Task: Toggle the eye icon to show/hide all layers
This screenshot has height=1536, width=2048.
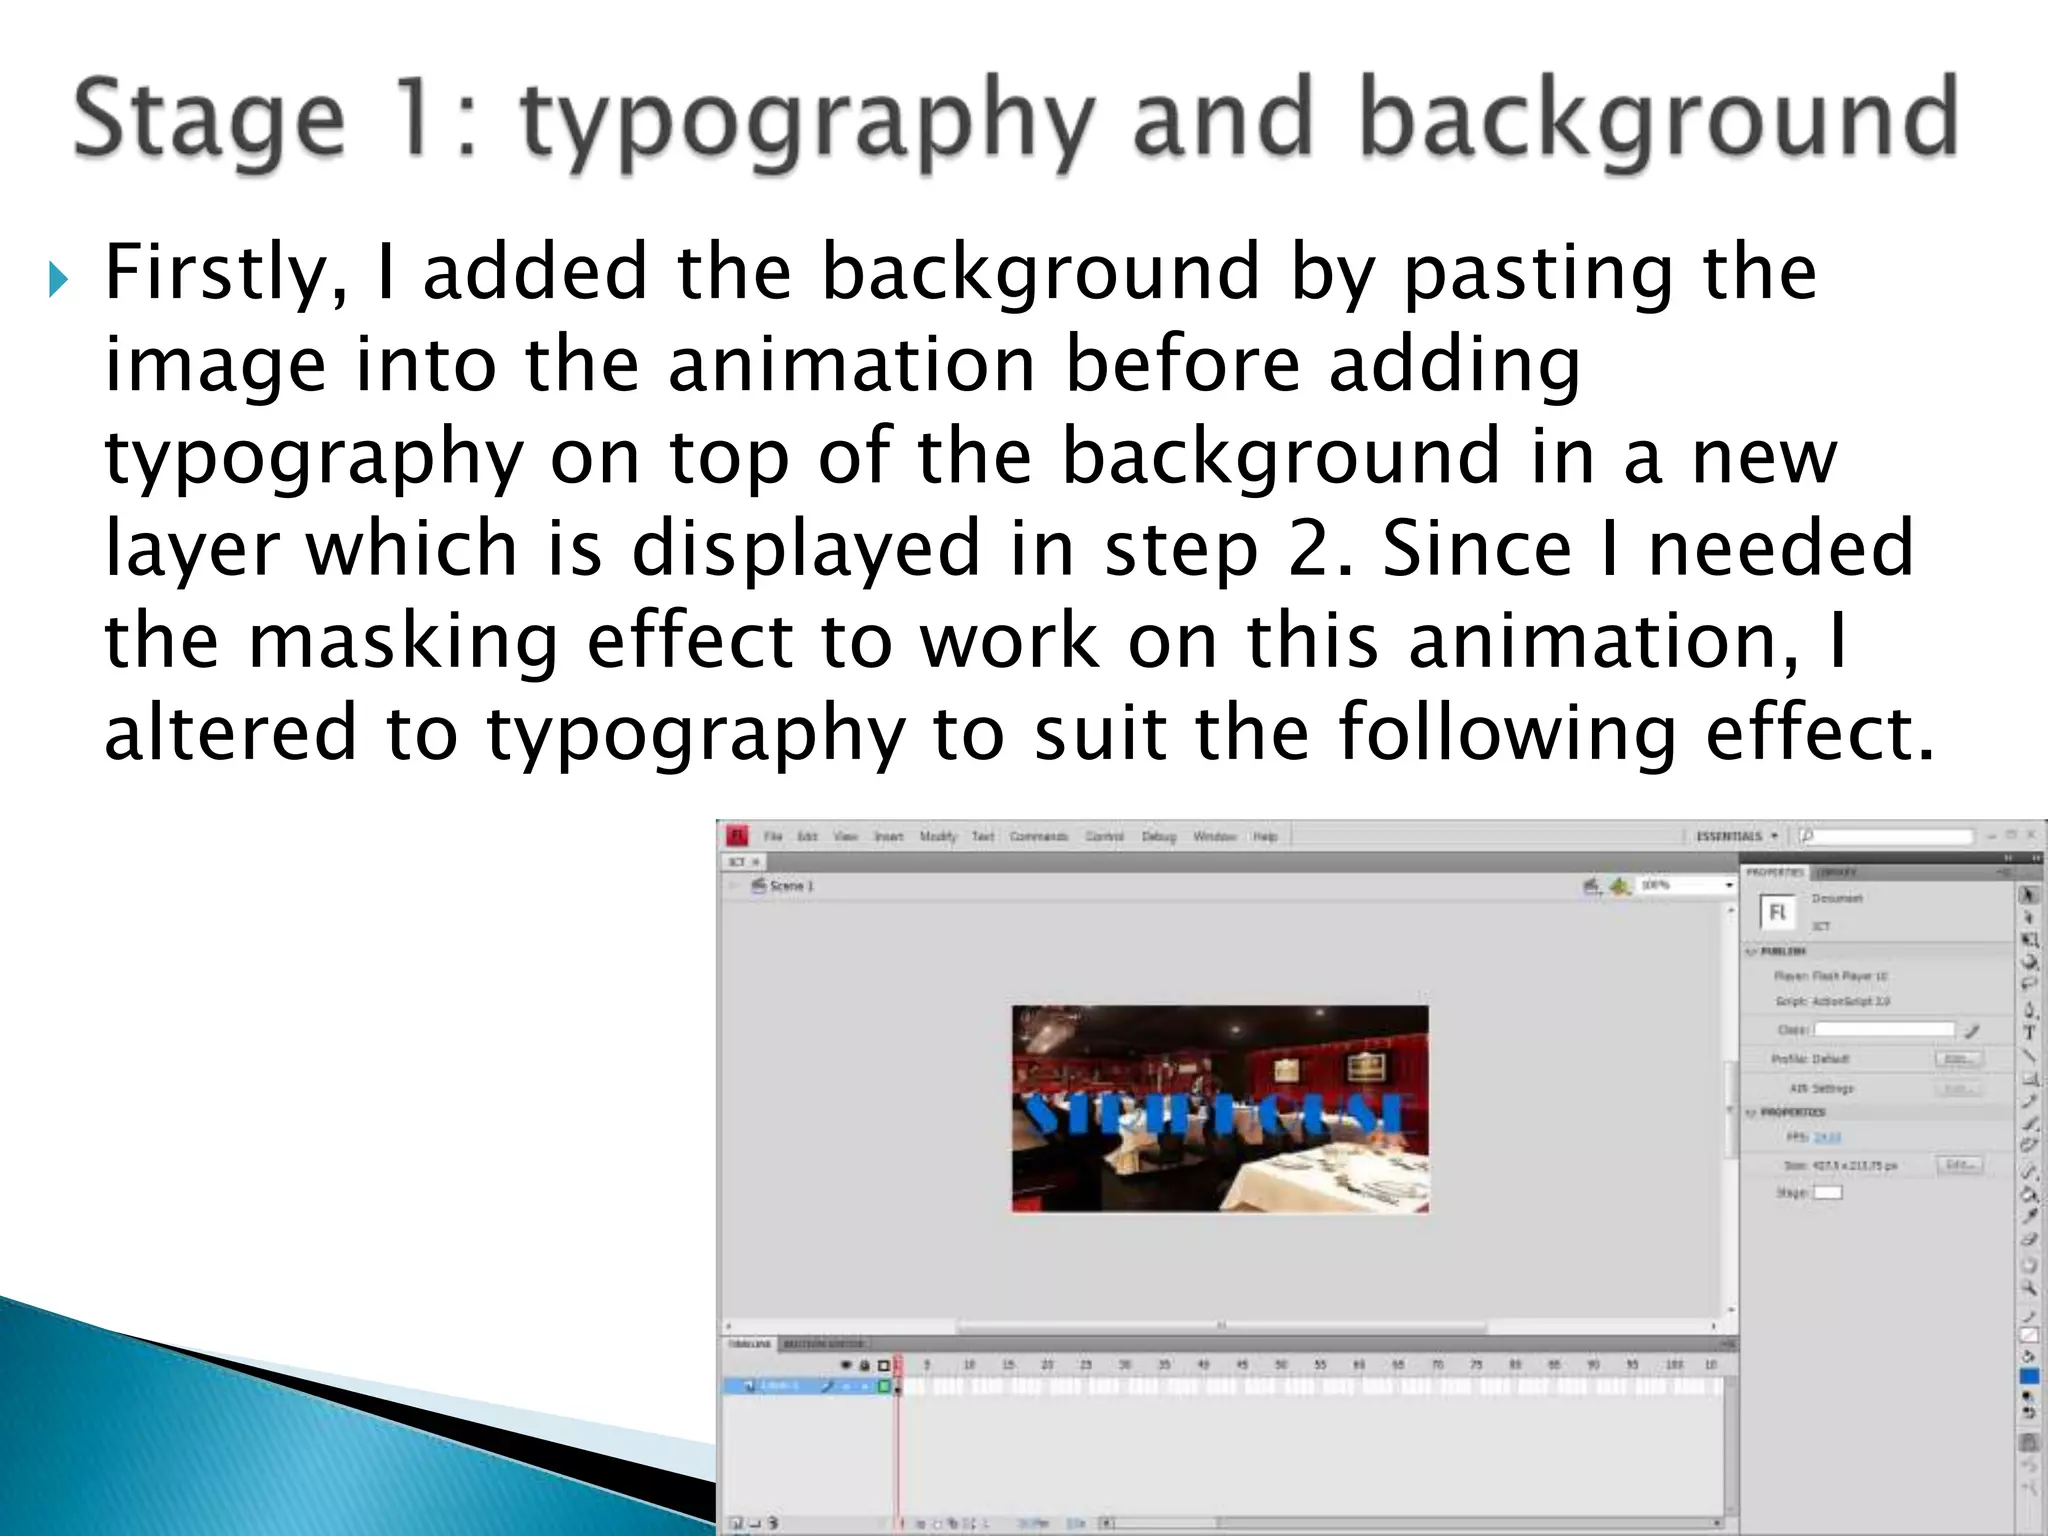Action: tap(846, 1365)
